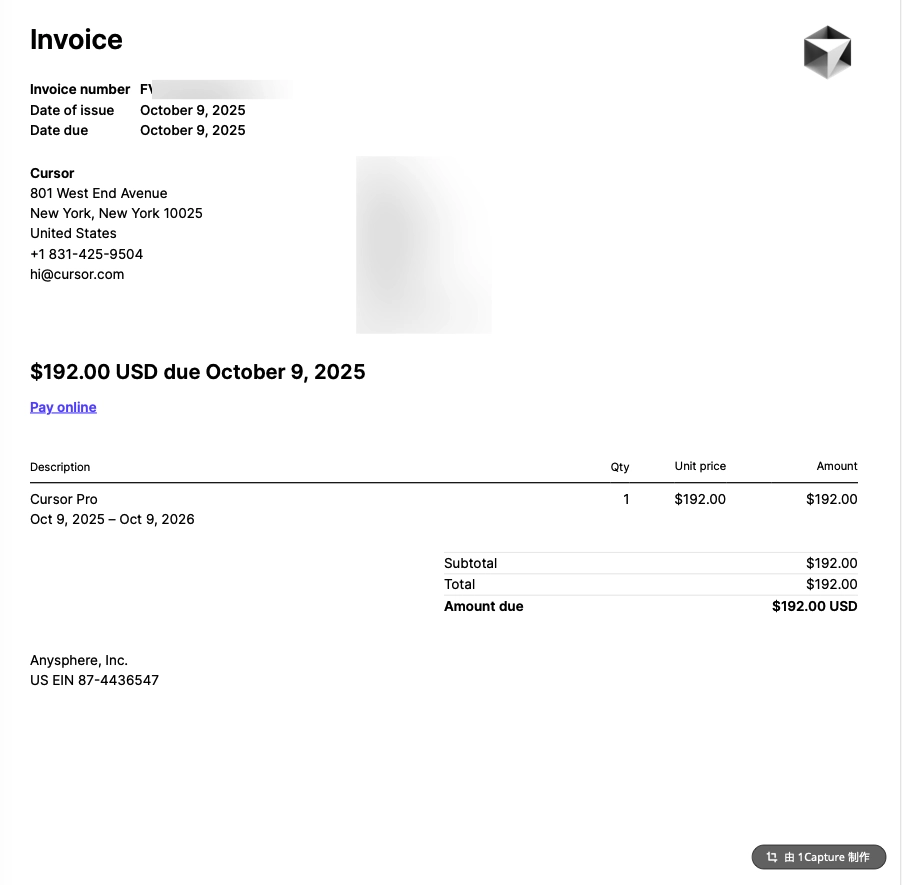Open the Pay online link
Screen dimensions: 902x885
pos(63,407)
